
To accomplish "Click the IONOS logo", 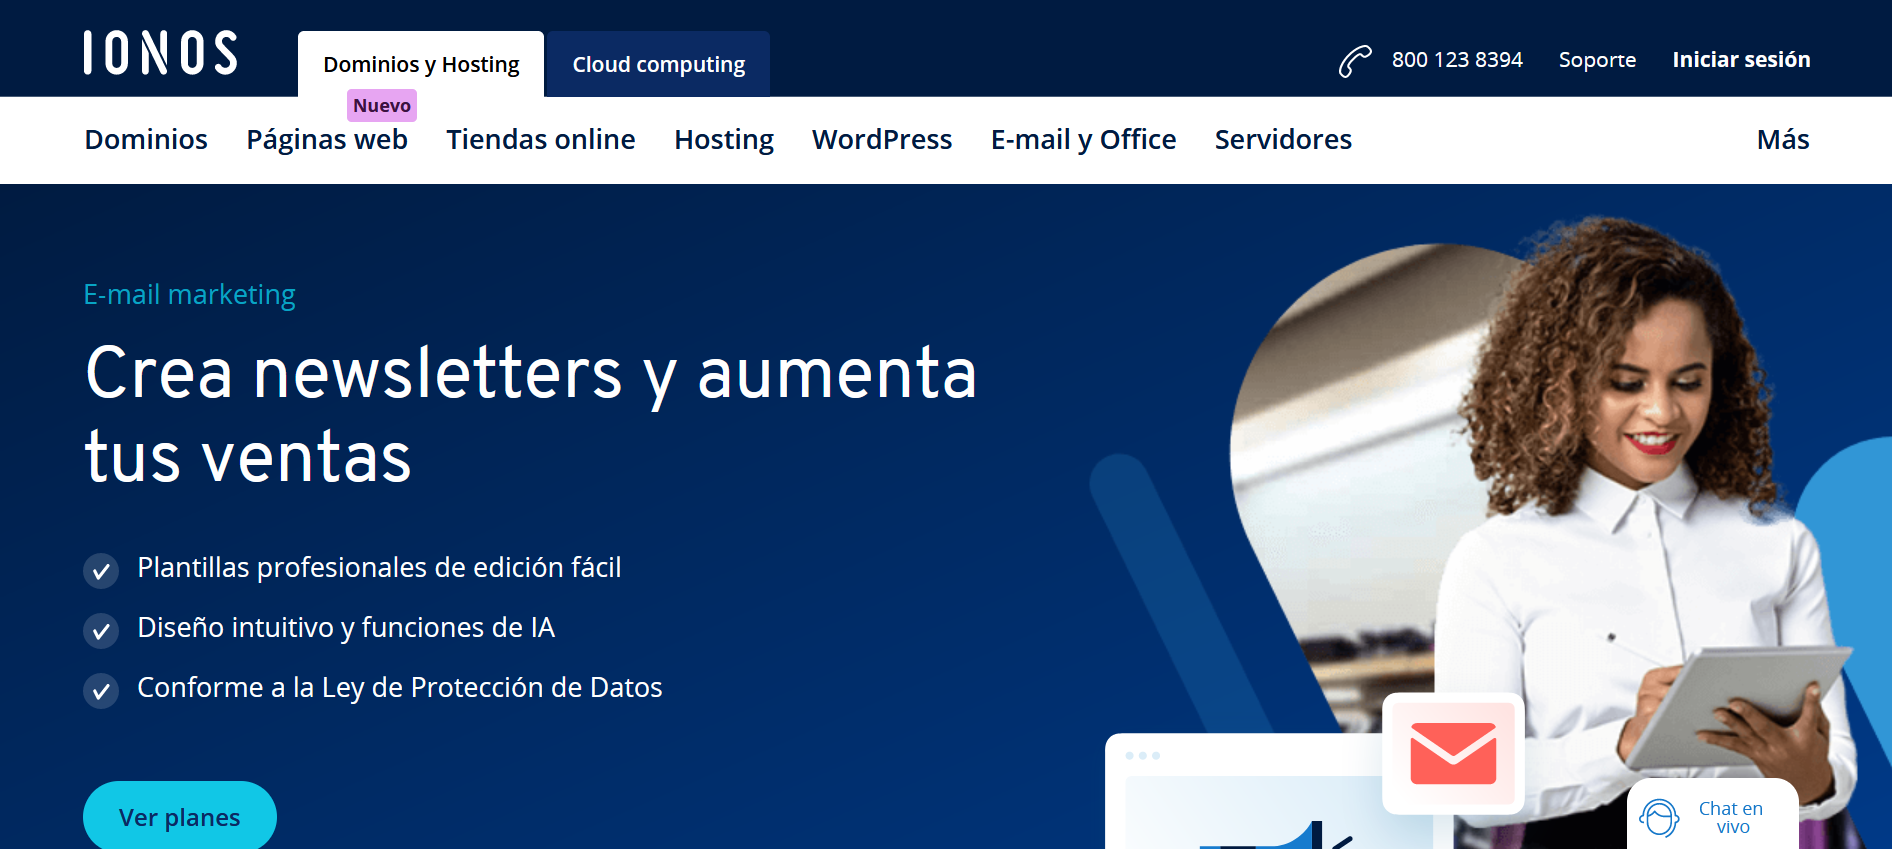I will [160, 52].
